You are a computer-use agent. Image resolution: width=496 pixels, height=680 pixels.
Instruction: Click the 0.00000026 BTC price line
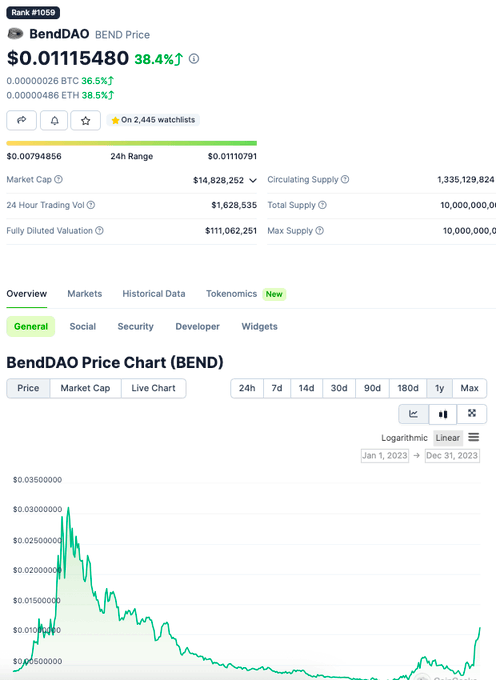(60, 81)
